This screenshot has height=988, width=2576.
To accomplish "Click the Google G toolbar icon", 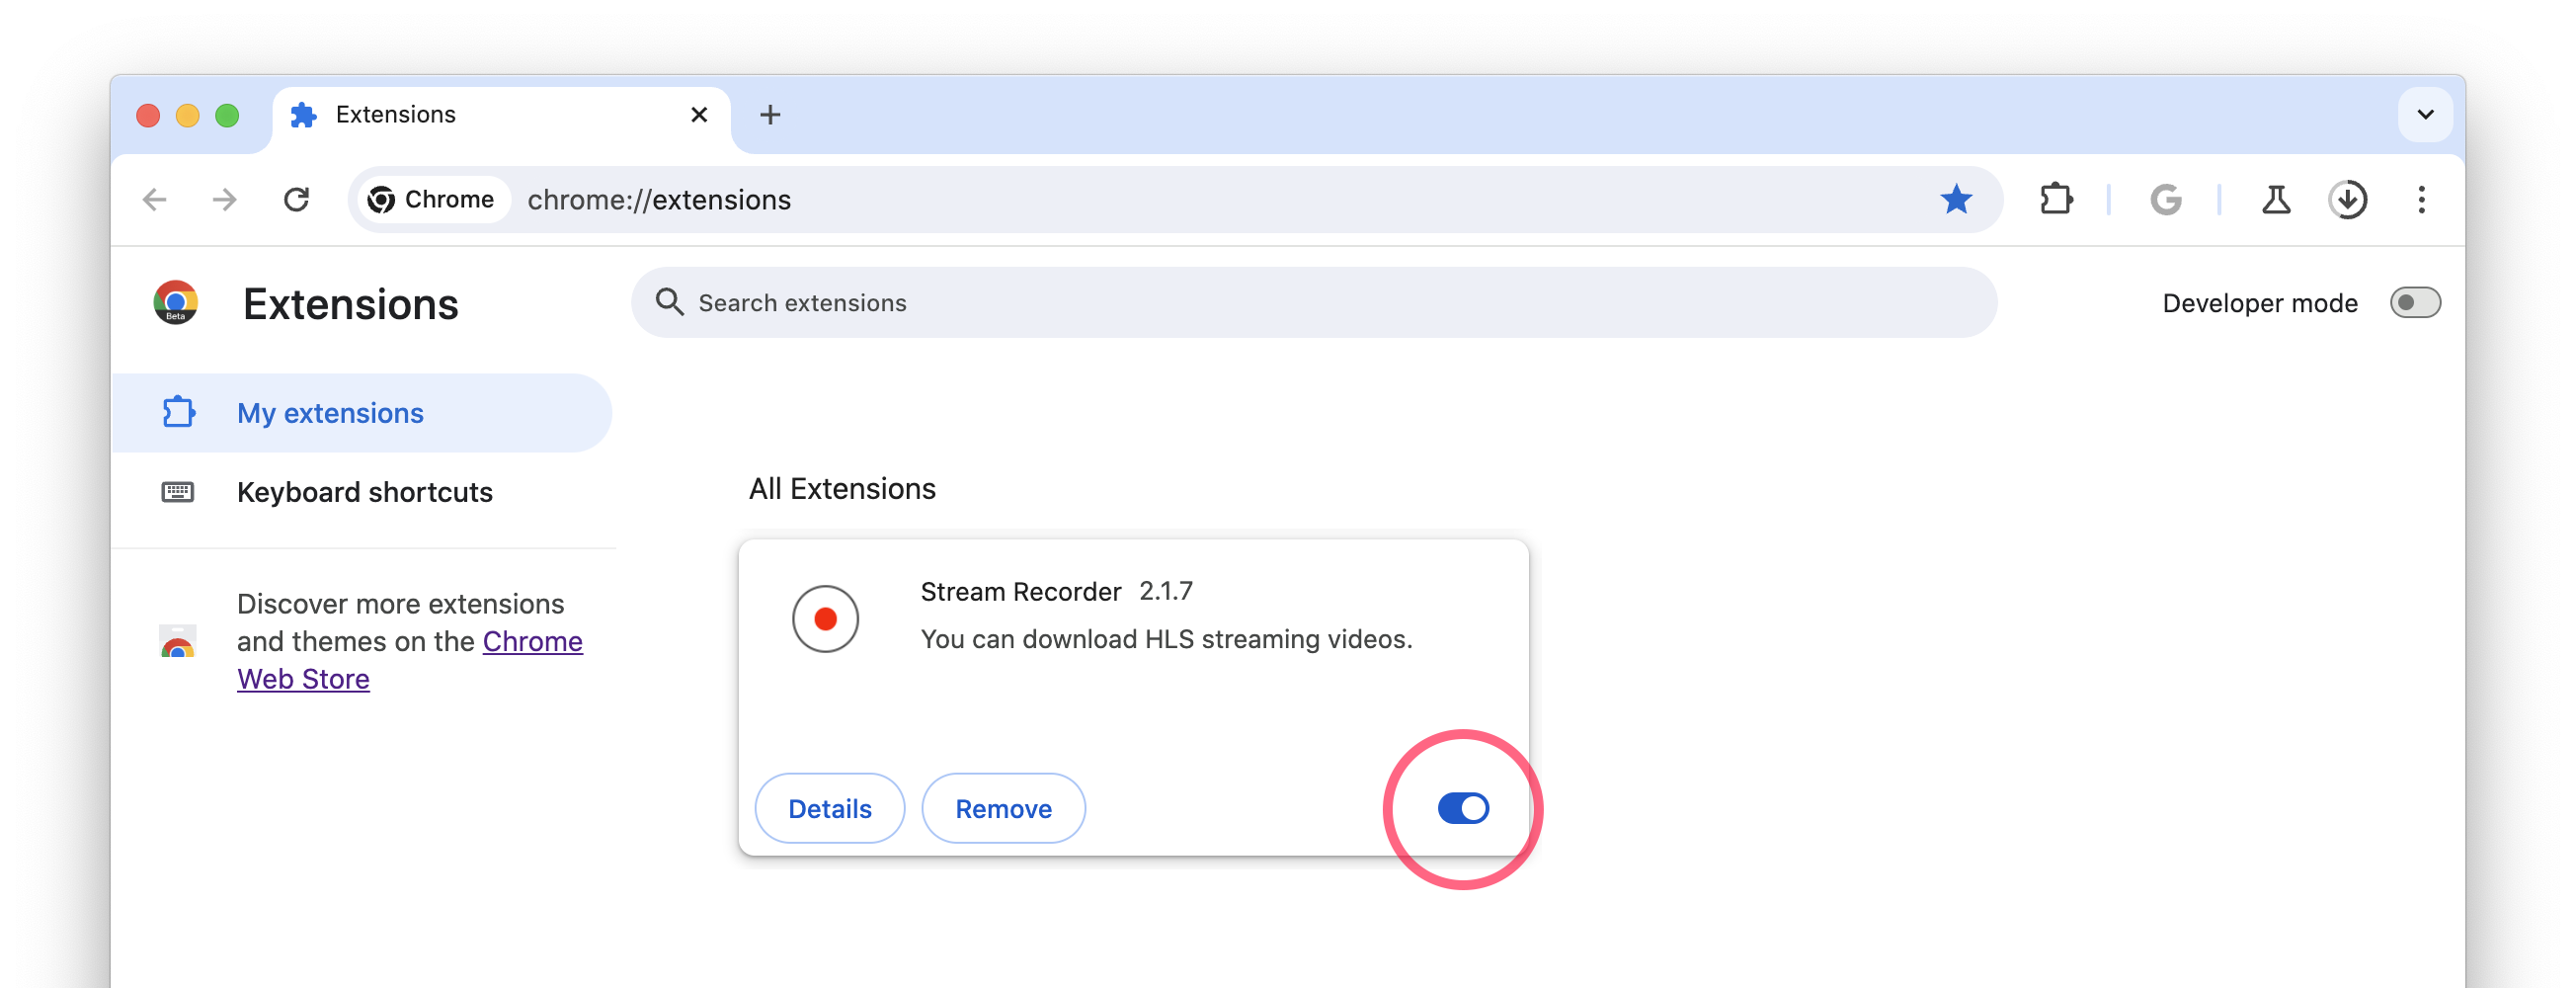I will [2166, 200].
